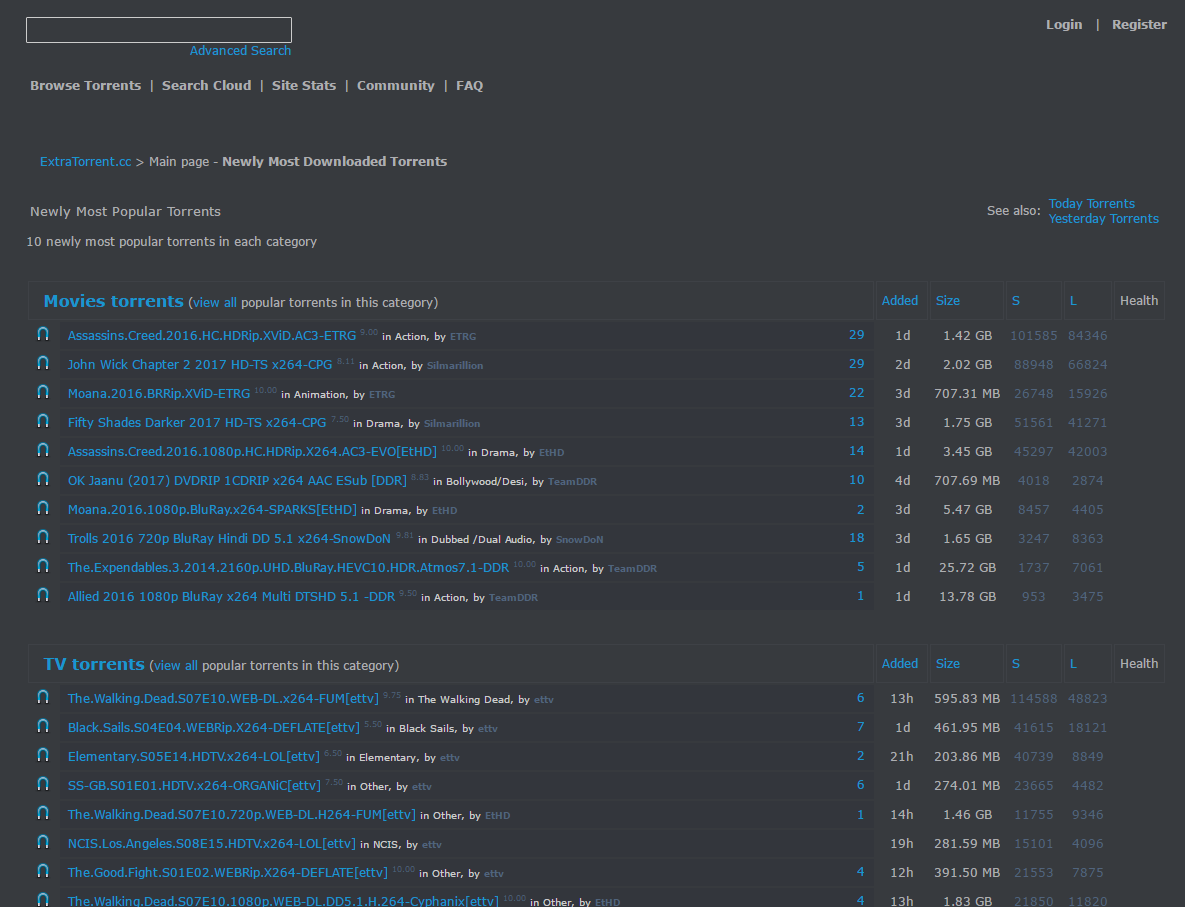
Task: Click magnet icon for The.Walking.Dead.S07E10.WEB-DL.x264-FUM
Action: coord(43,698)
